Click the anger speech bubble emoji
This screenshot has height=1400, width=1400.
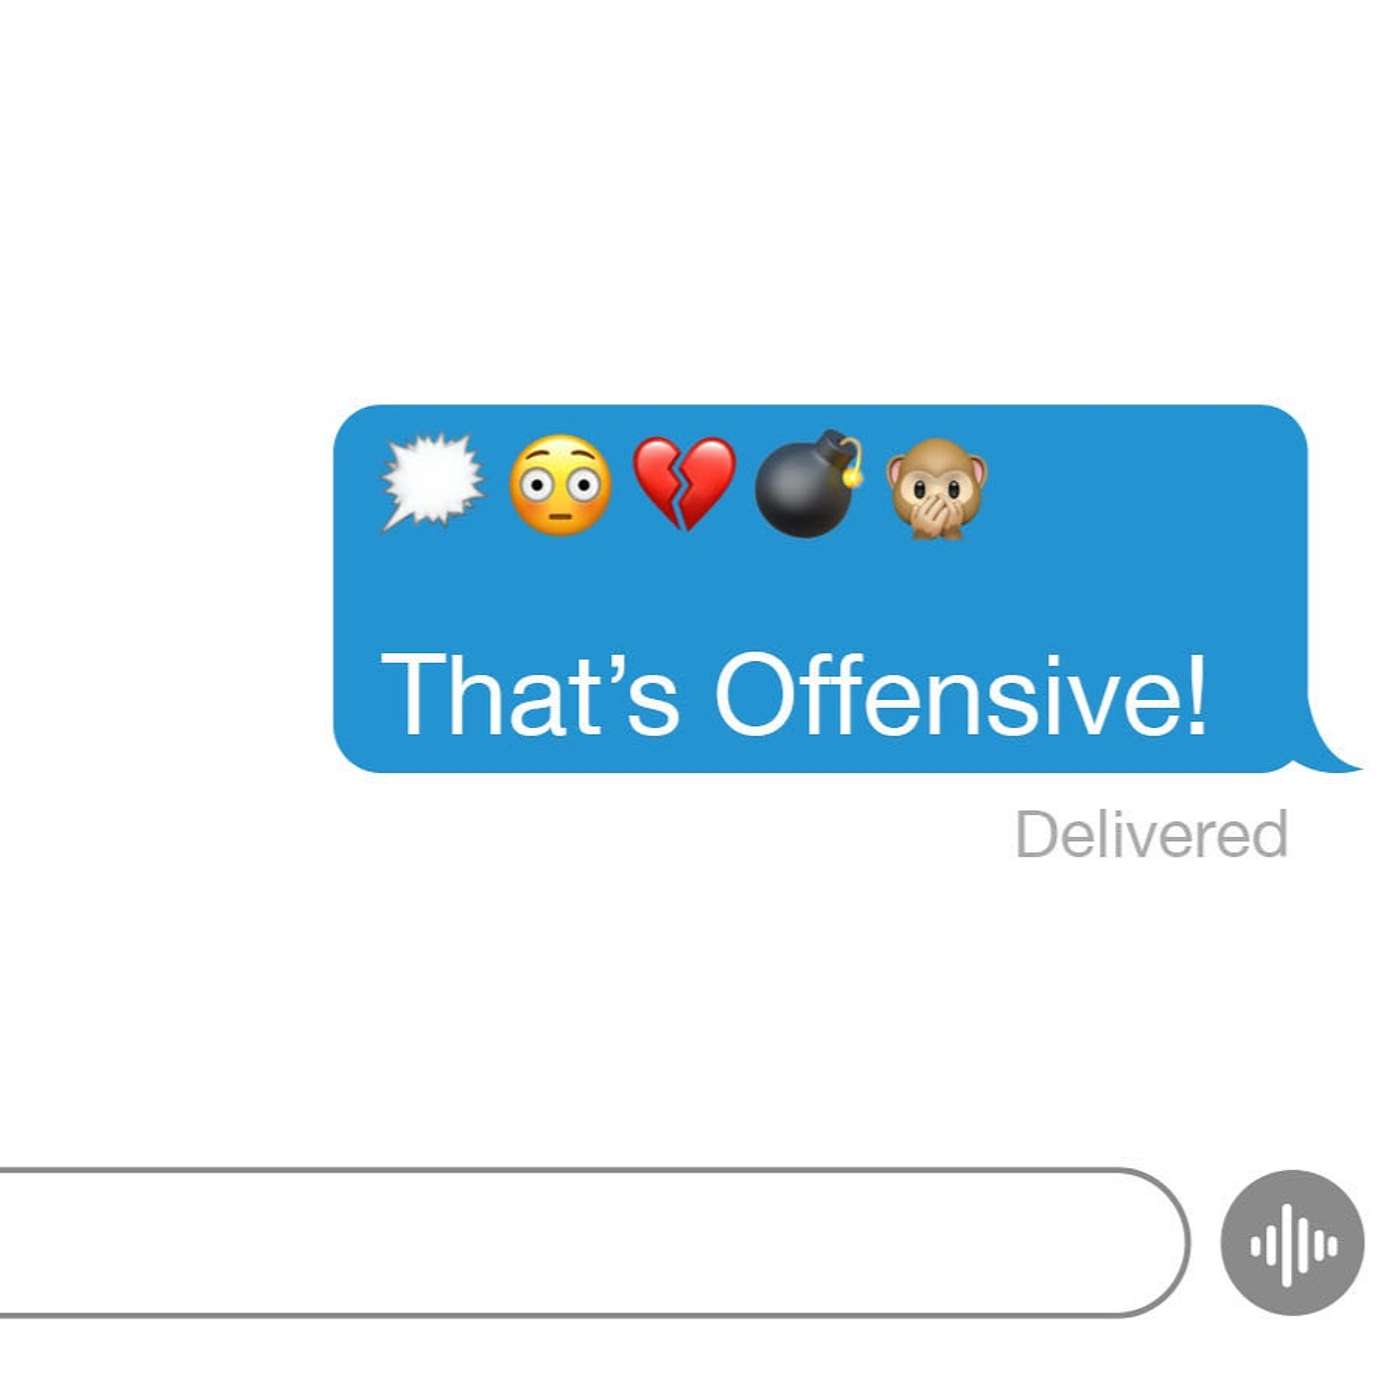click(433, 482)
